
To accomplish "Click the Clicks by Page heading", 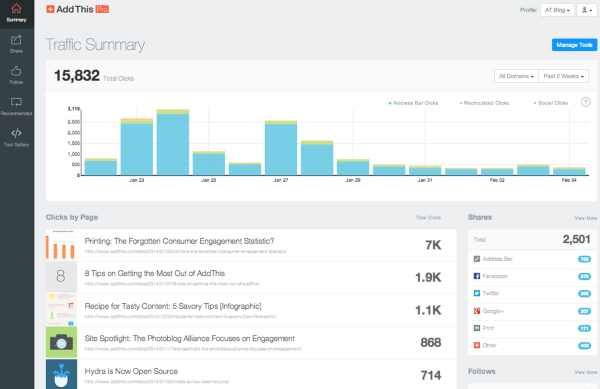I will click(x=72, y=217).
